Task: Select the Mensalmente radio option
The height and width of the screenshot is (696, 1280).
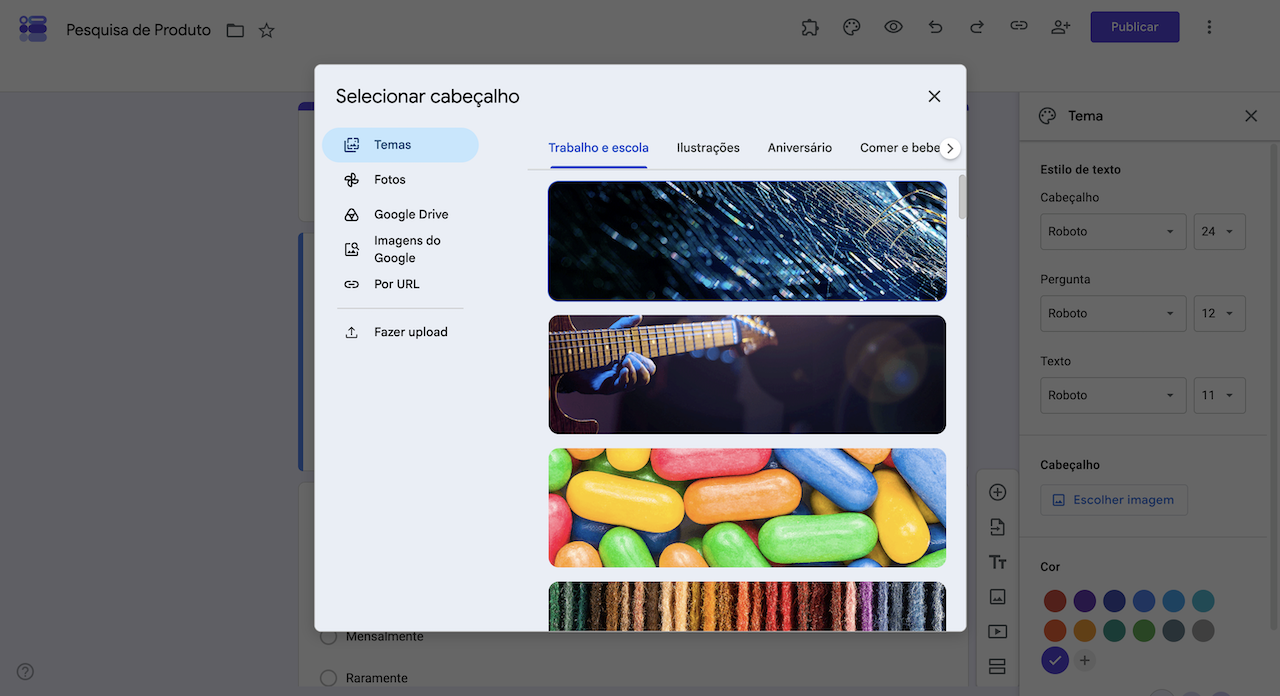Action: point(328,637)
